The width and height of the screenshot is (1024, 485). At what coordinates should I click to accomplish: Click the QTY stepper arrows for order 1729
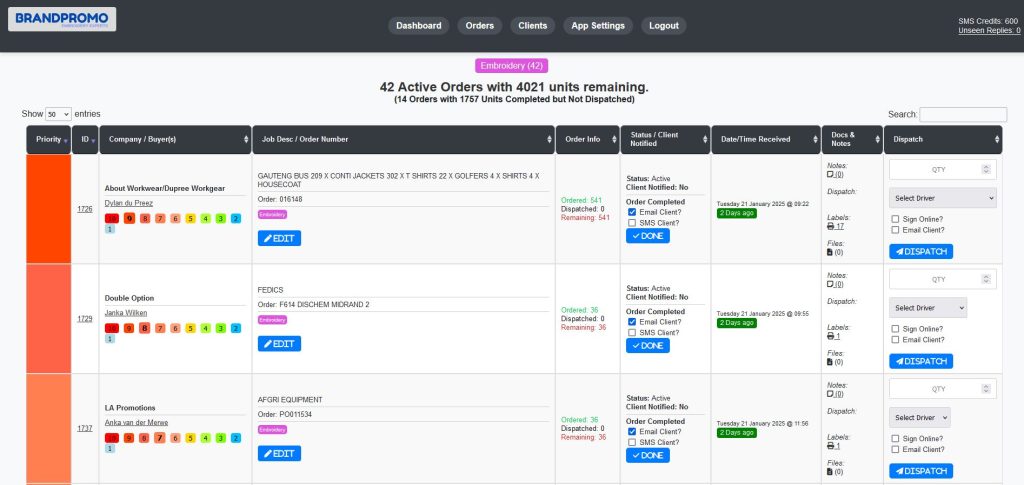pyautogui.click(x=986, y=279)
